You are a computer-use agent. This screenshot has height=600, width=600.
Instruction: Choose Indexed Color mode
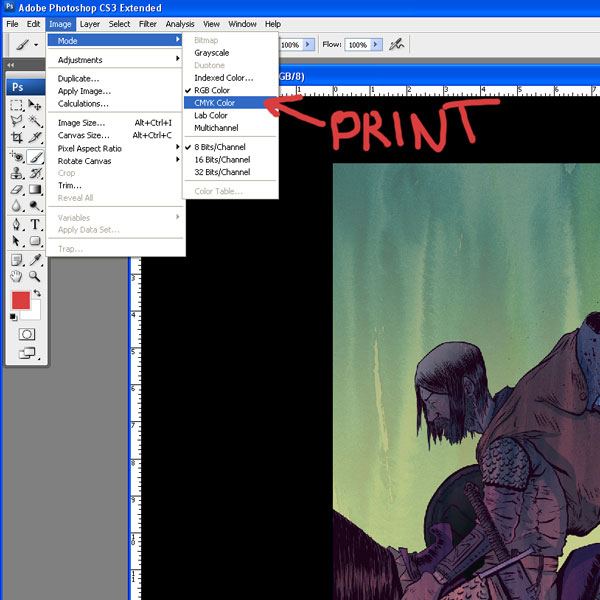click(x=230, y=78)
